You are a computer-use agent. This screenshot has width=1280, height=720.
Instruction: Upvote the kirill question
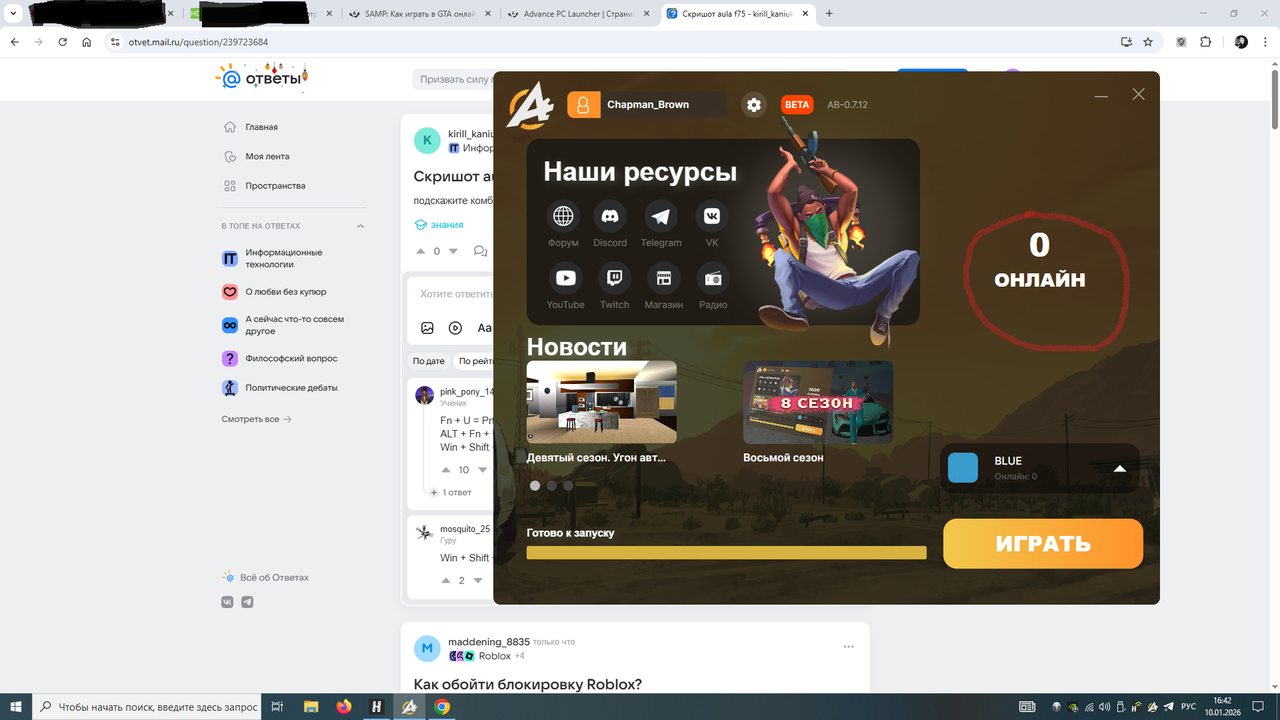pos(420,251)
